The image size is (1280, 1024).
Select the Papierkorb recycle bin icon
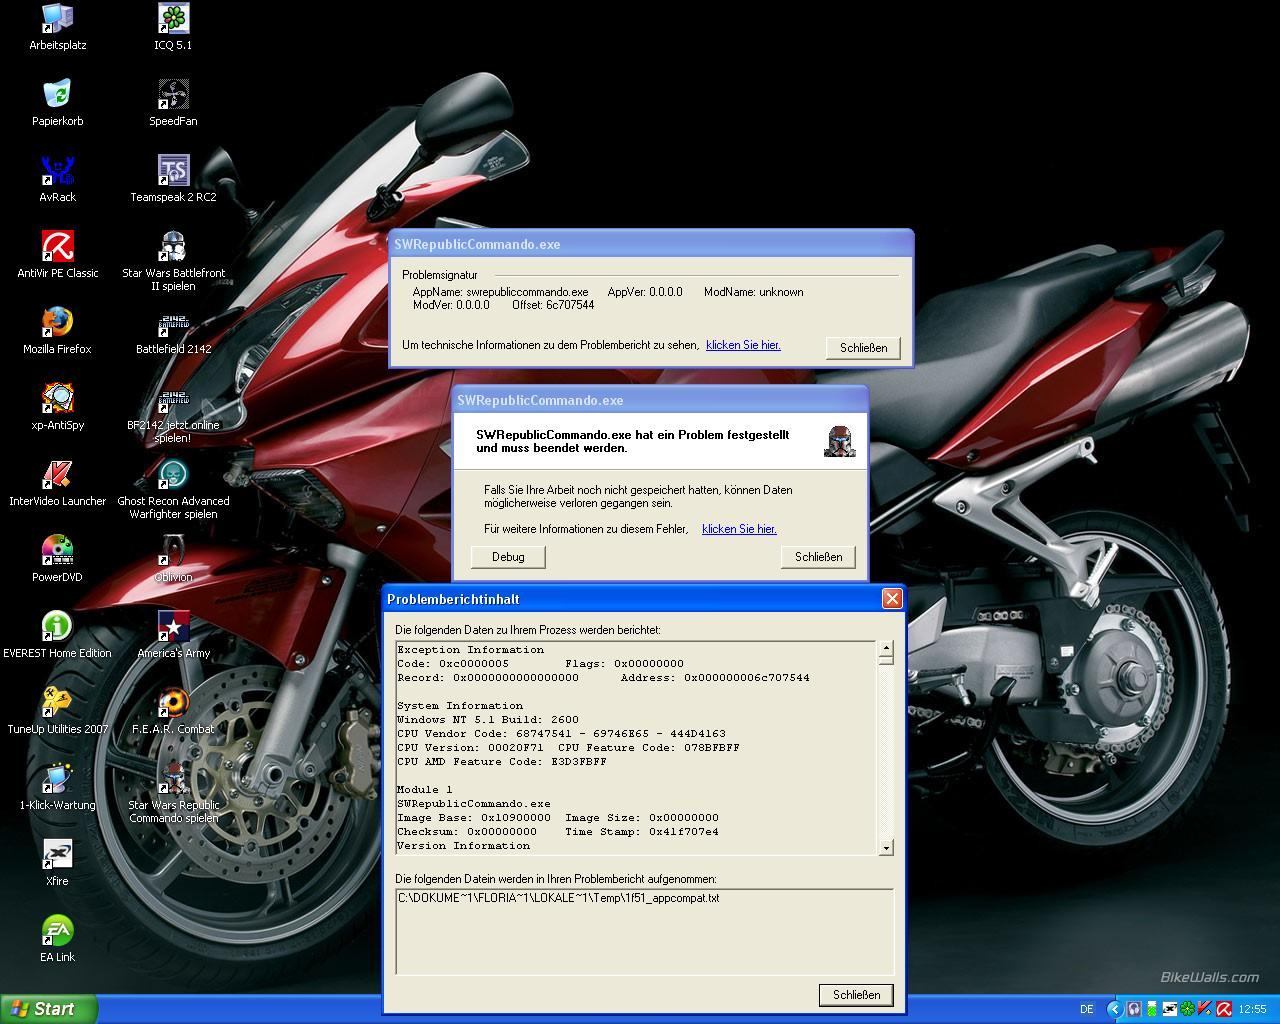pyautogui.click(x=58, y=102)
